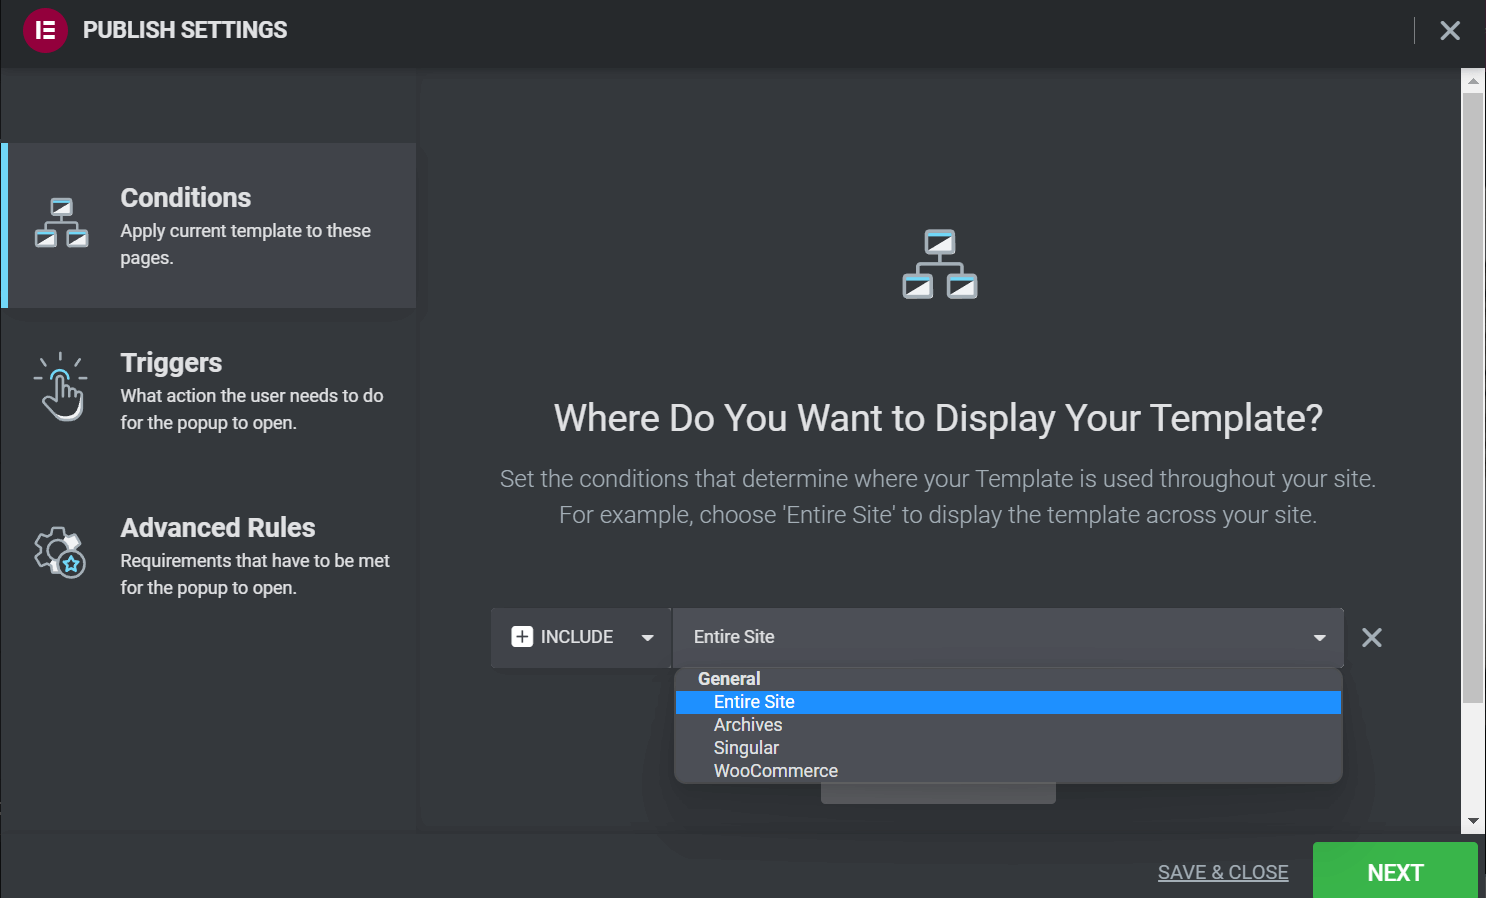1486x898 pixels.
Task: Select the Singular option in the list
Action: point(746,747)
